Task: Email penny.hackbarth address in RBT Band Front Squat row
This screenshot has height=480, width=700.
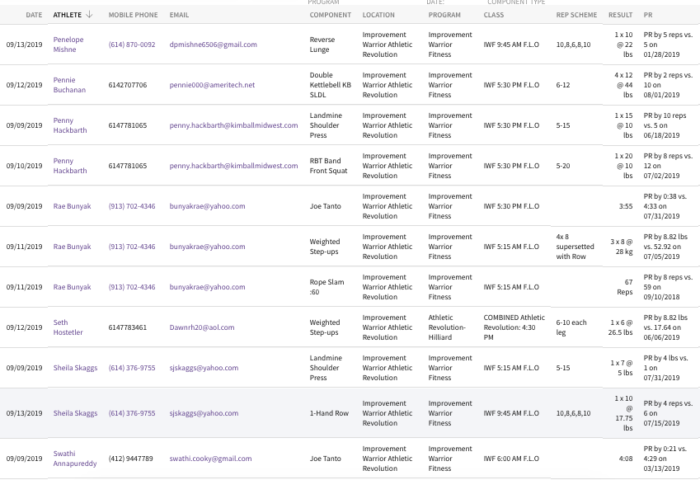Action: pyautogui.click(x=233, y=166)
